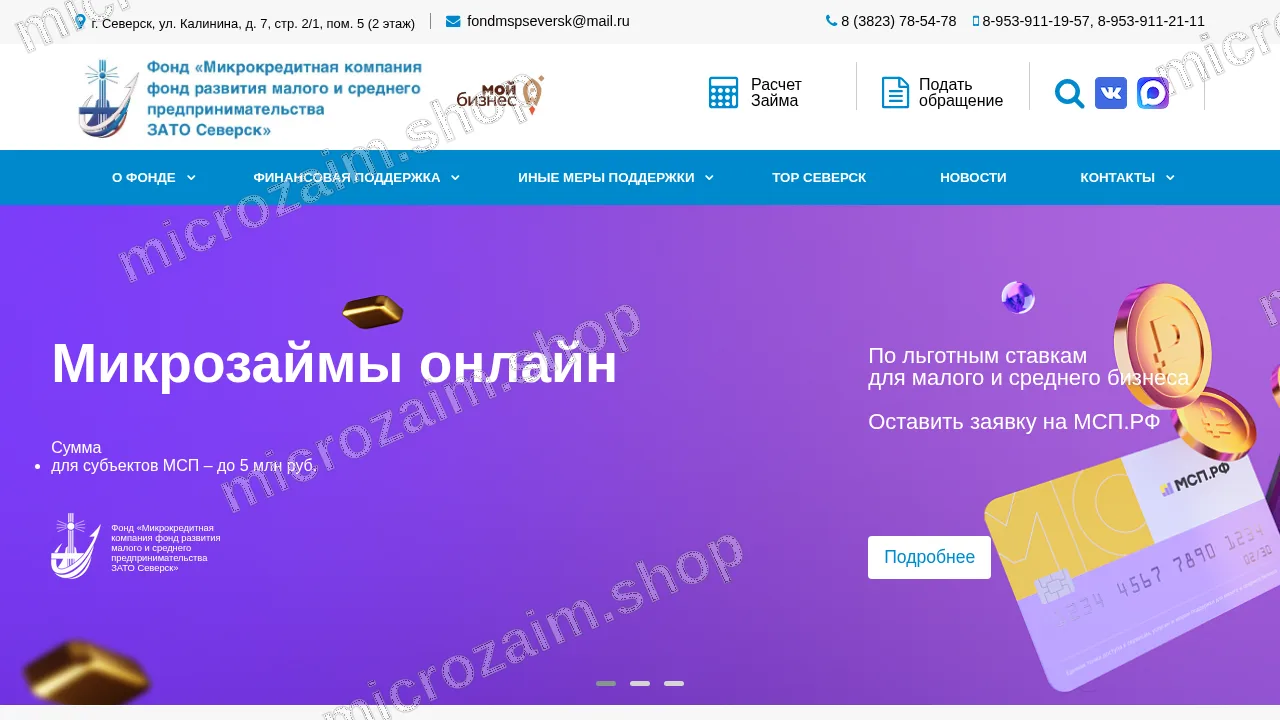Open the О ФОНДЕ menu item

tap(144, 178)
